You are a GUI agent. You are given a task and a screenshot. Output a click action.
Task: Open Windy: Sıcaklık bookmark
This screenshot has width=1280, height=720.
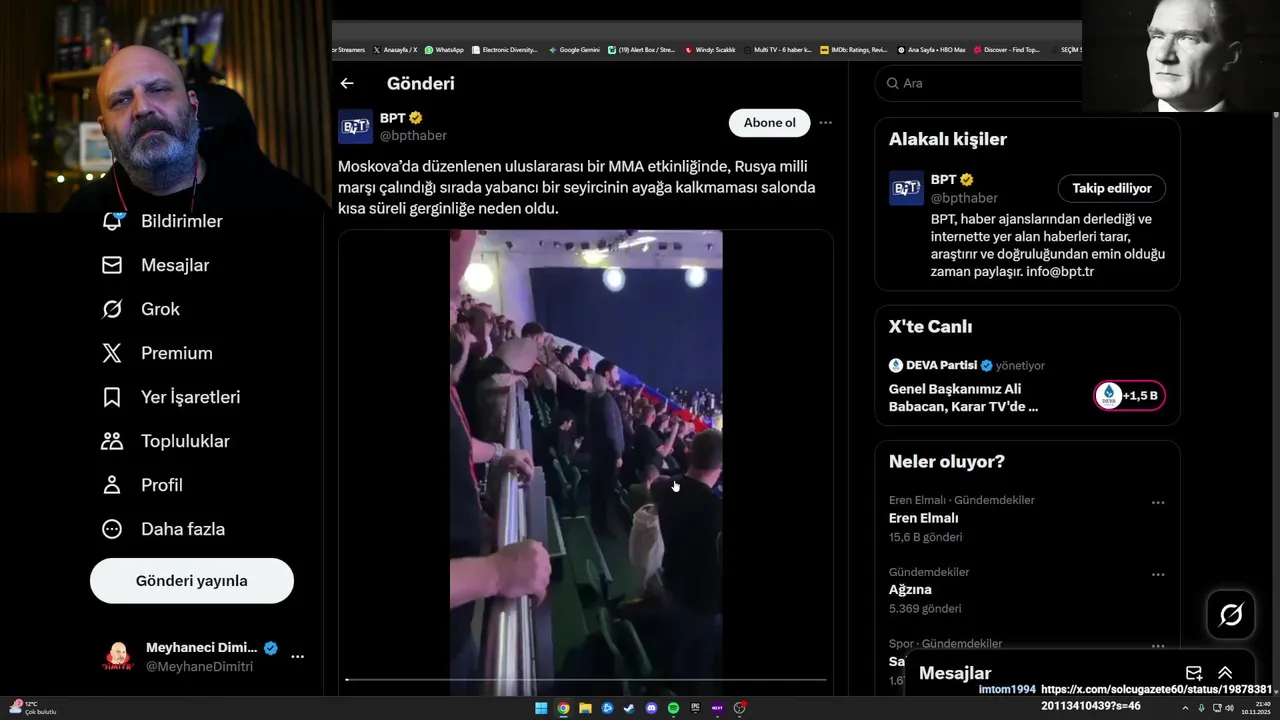[710, 50]
